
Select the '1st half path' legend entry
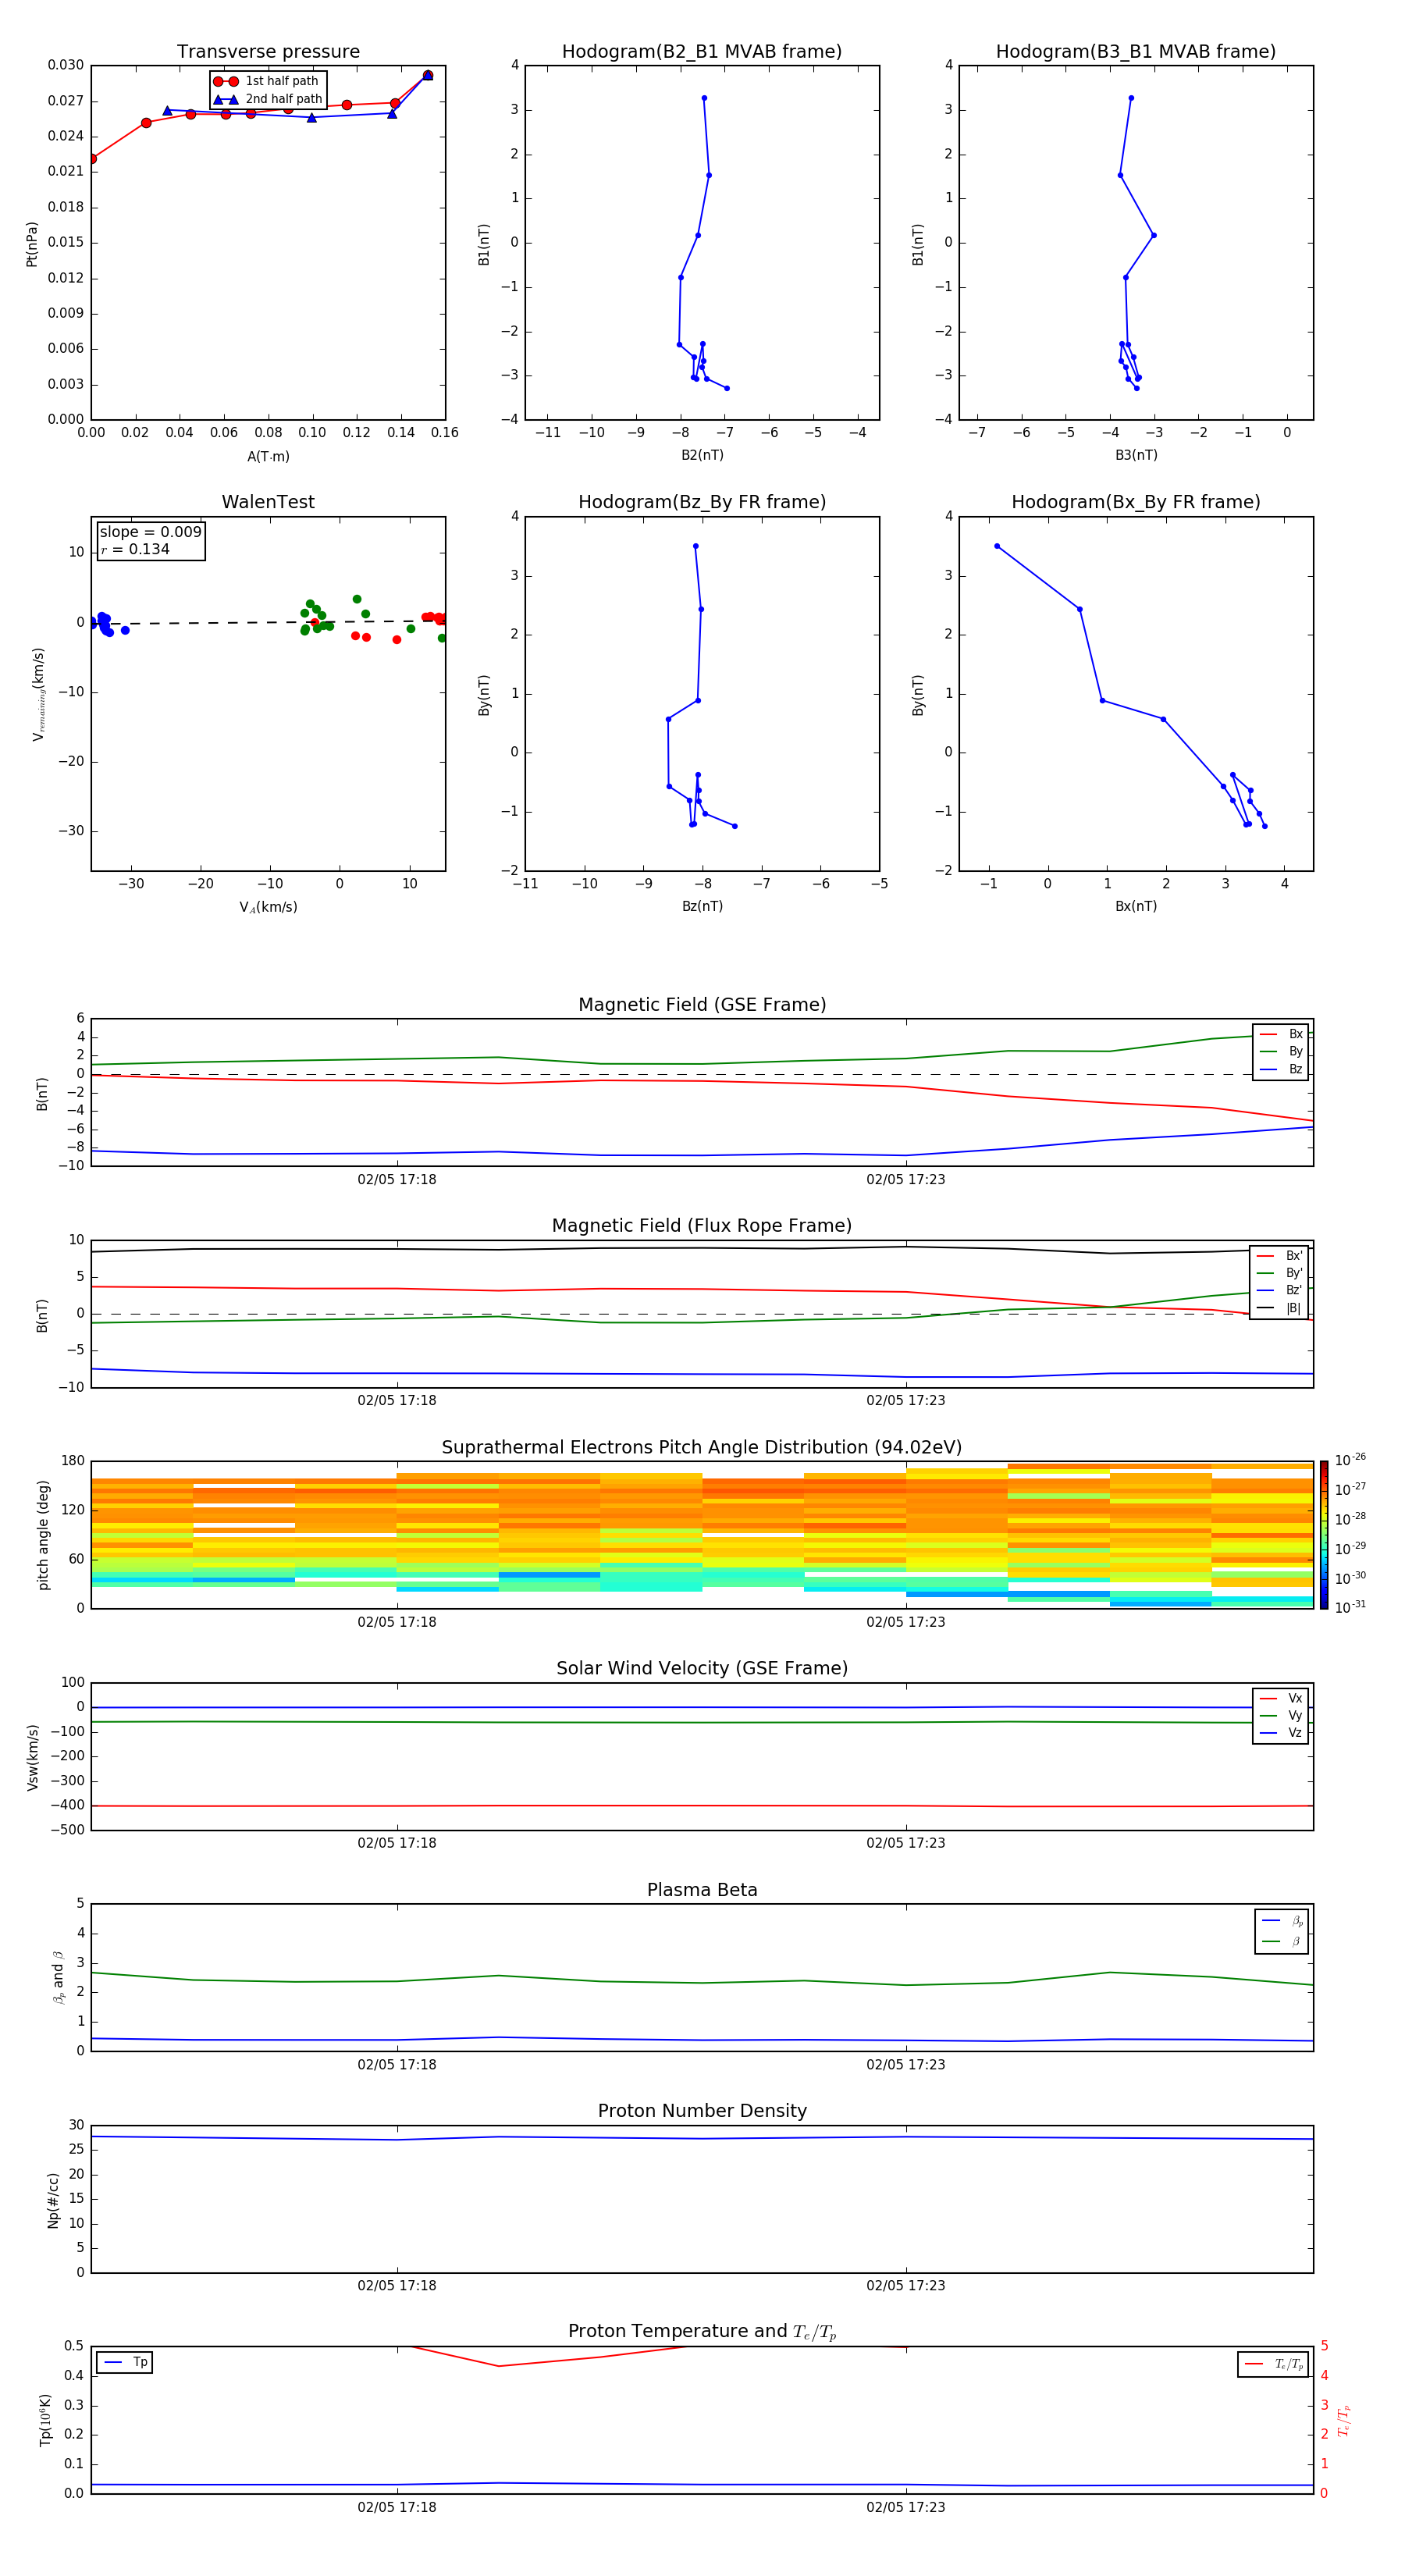(266, 81)
